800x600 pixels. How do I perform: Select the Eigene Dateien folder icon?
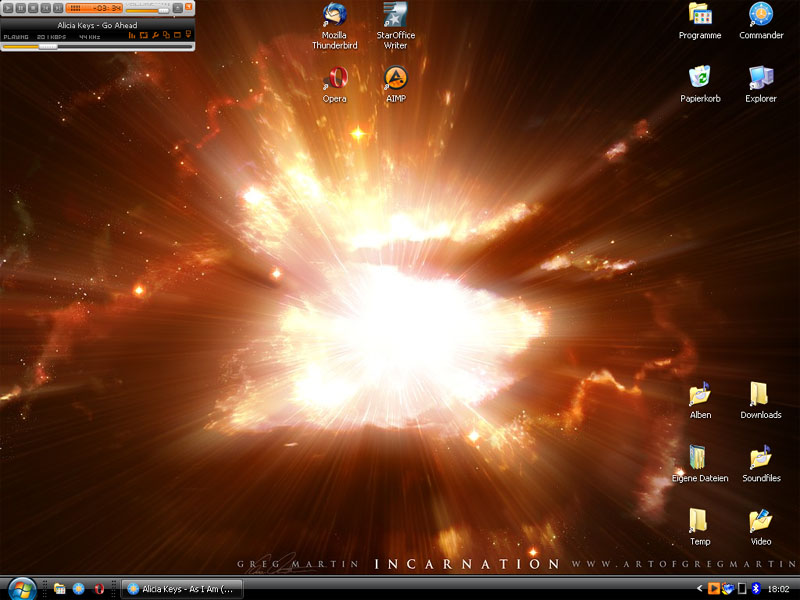tap(700, 464)
